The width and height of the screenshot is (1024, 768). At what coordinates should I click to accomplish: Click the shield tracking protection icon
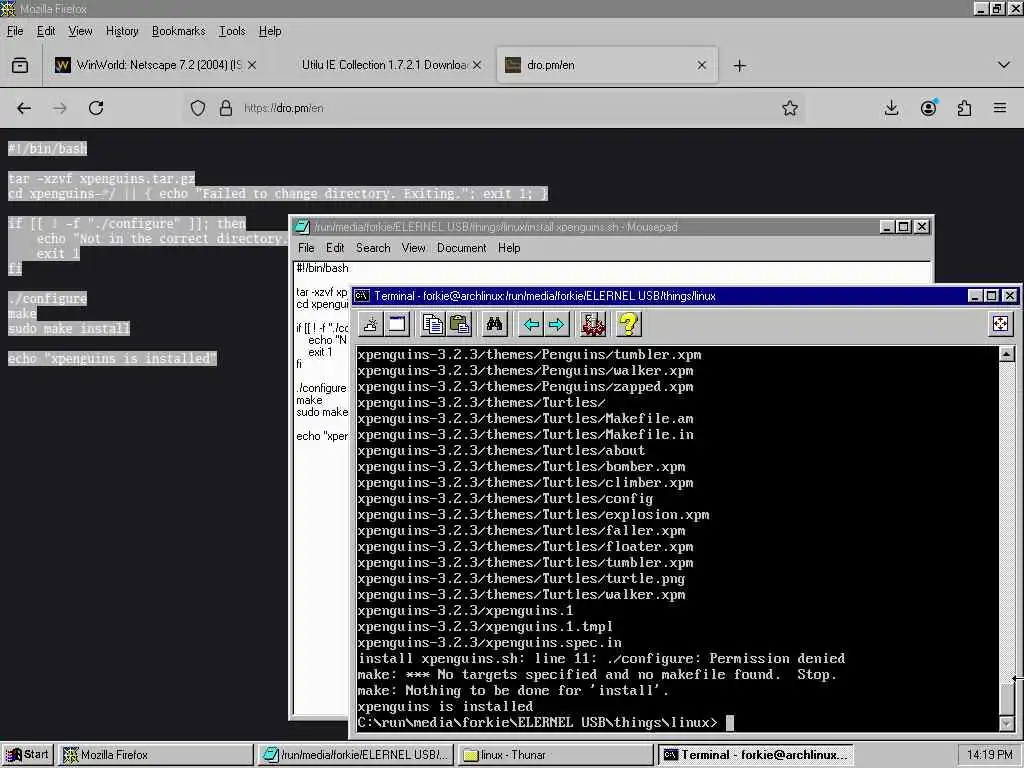[x=198, y=108]
